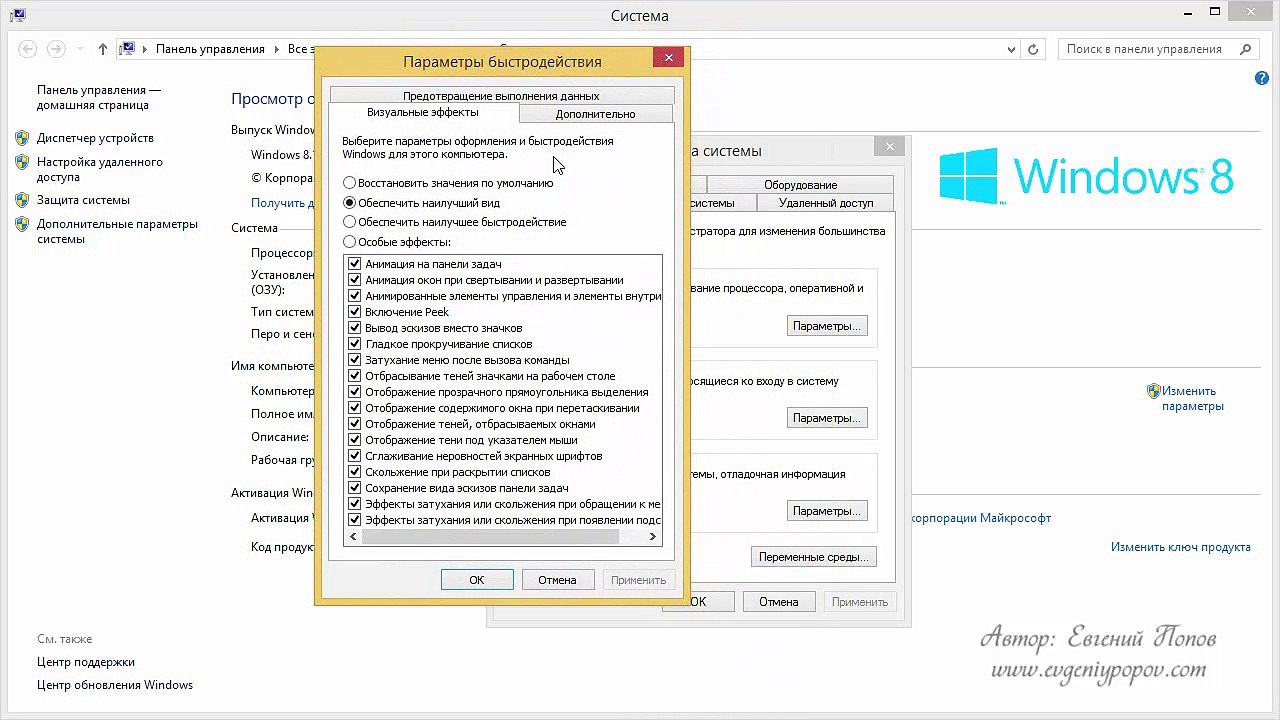Open Дополнительные параметры системы link
Screen dimensions: 1280x720
click(117, 232)
